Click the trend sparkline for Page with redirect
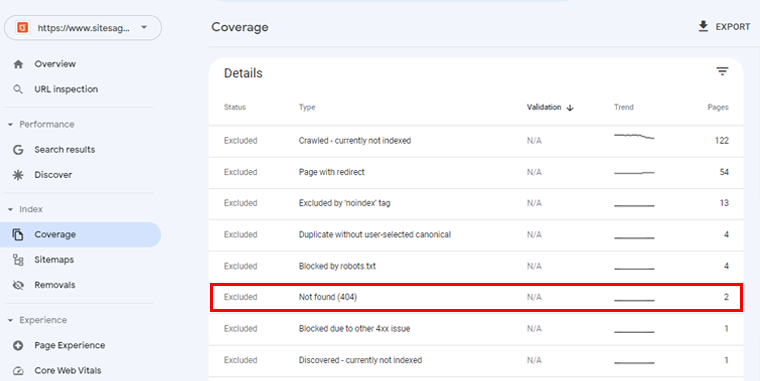760x381 pixels. pos(634,173)
